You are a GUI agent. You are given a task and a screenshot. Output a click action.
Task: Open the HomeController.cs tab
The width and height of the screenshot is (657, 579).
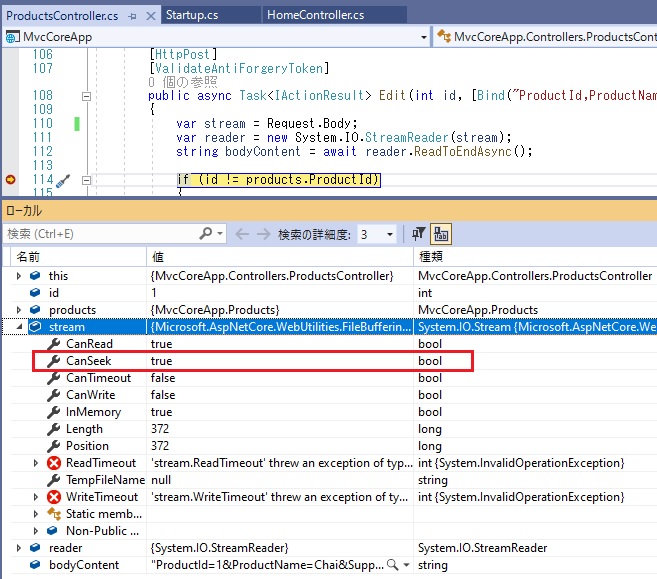(315, 15)
